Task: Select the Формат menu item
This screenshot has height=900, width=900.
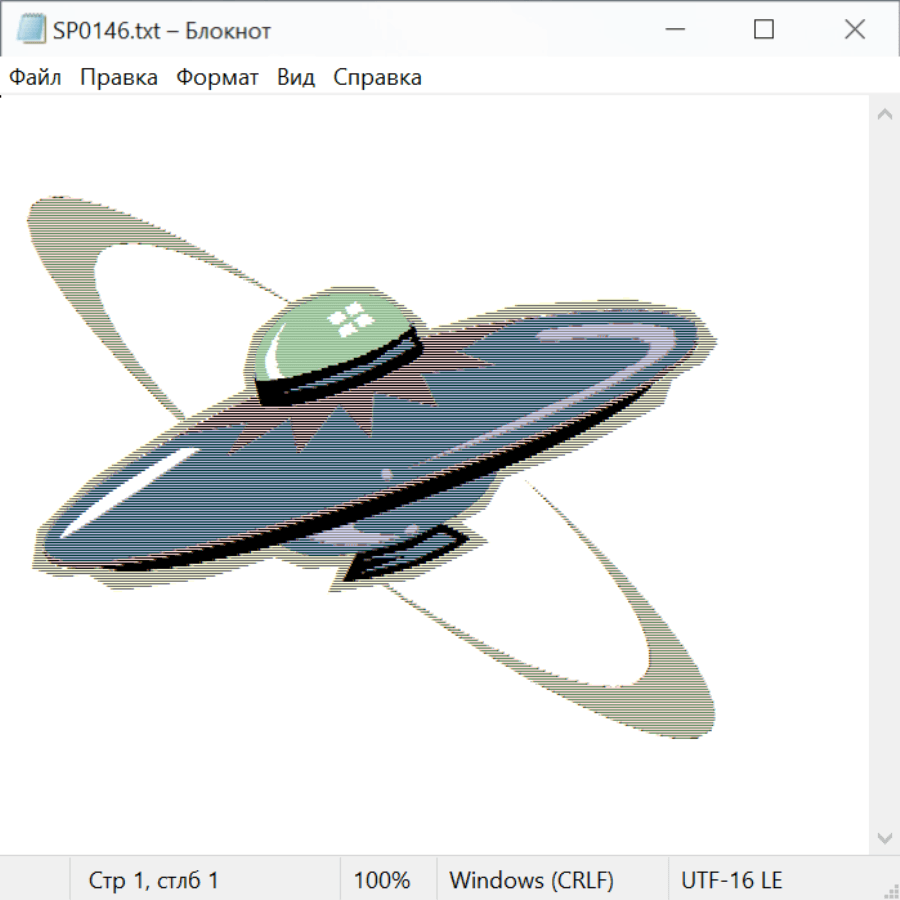Action: pyautogui.click(x=217, y=78)
